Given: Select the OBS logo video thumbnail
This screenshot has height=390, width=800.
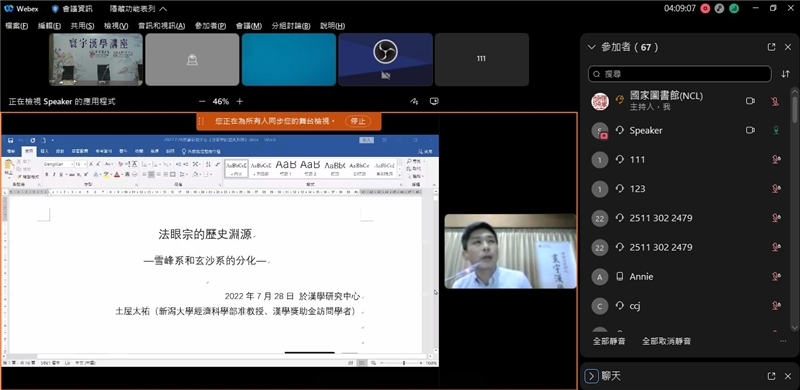Looking at the screenshot, I should point(385,59).
